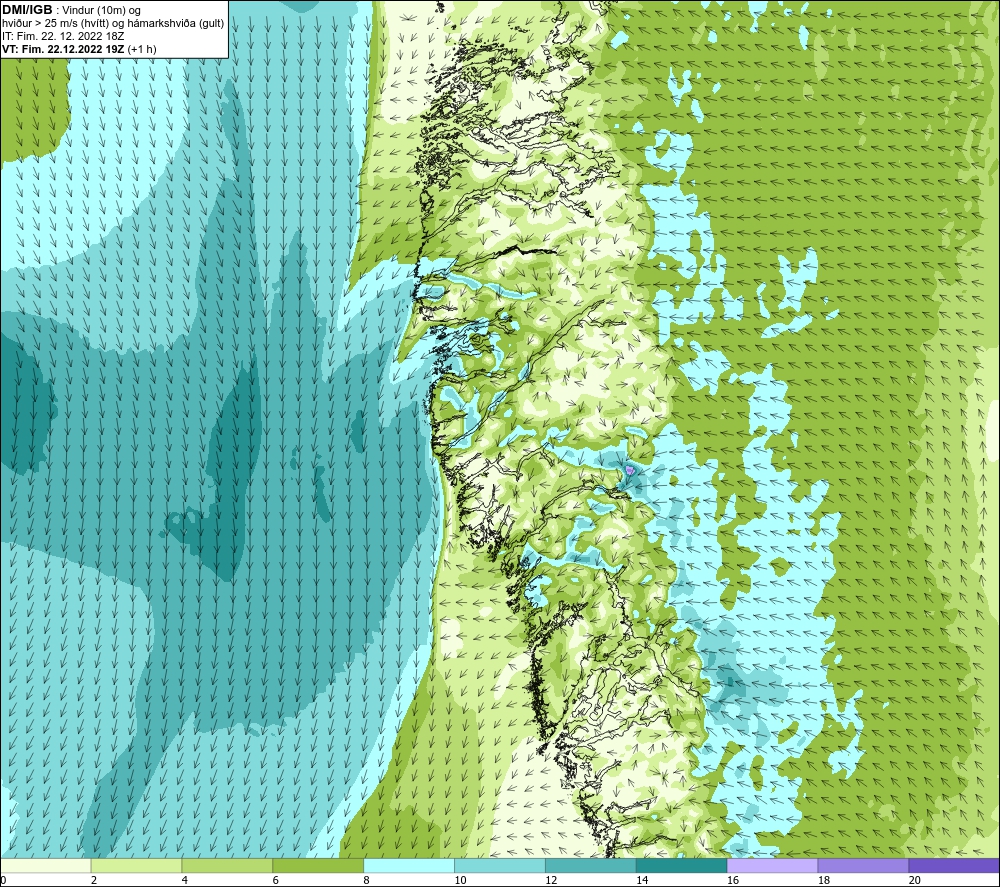Click the 8–10 m/s light cyan legend swatch
This screenshot has height=887, width=1000.
409,865
